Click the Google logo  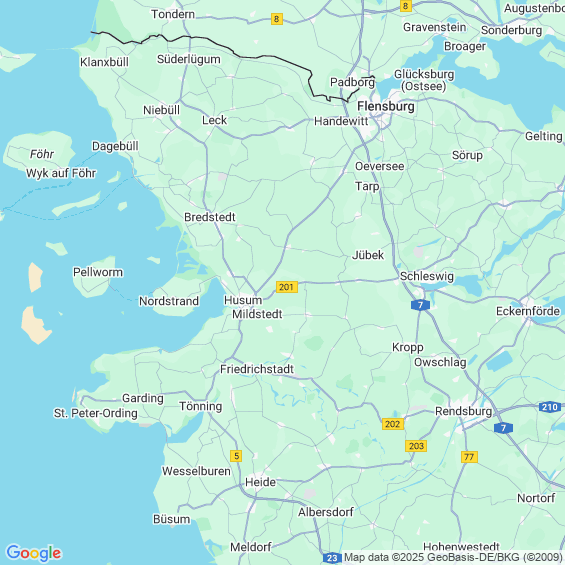tap(34, 553)
